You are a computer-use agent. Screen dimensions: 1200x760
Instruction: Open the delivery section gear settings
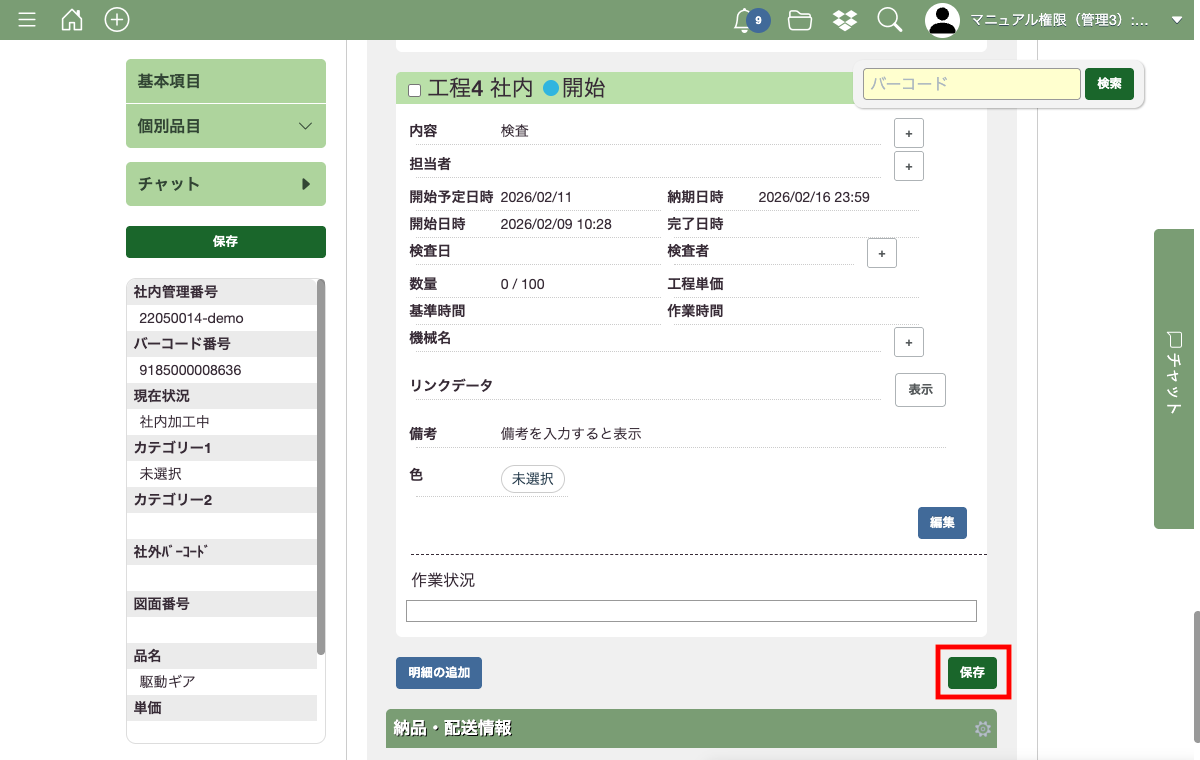point(983,729)
